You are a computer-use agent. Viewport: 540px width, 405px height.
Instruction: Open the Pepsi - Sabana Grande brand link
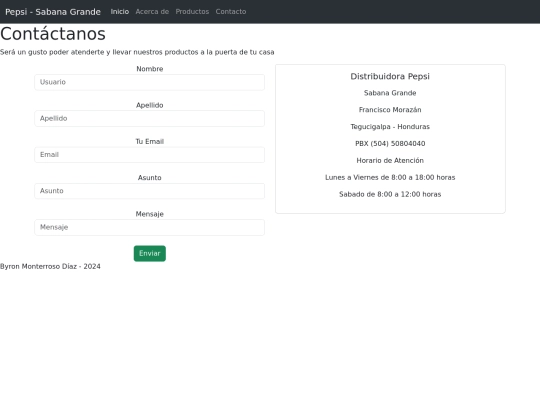(x=53, y=12)
